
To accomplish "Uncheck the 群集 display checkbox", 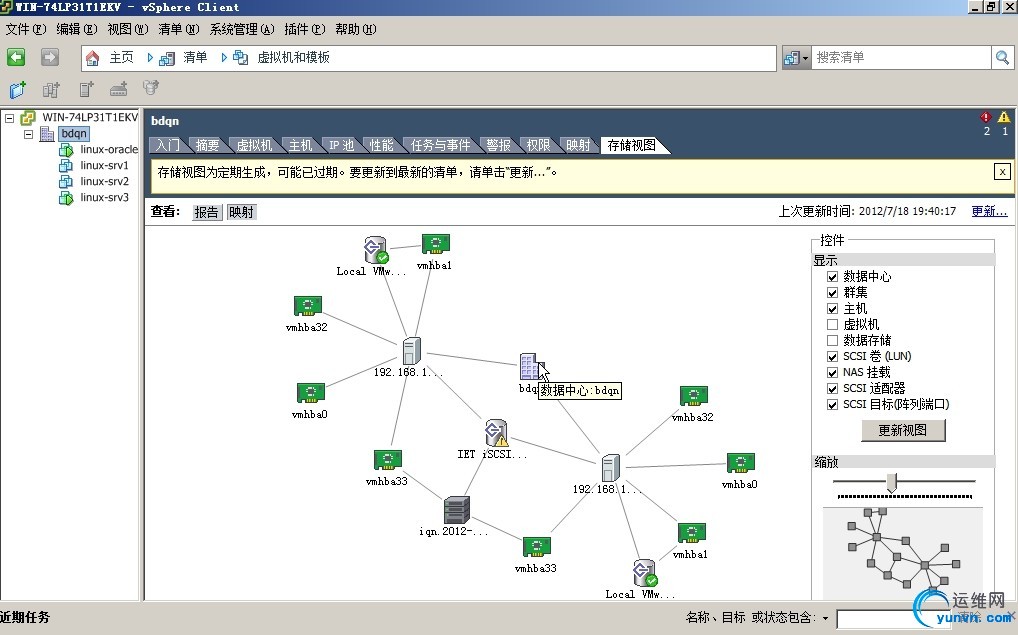I will pyautogui.click(x=832, y=293).
